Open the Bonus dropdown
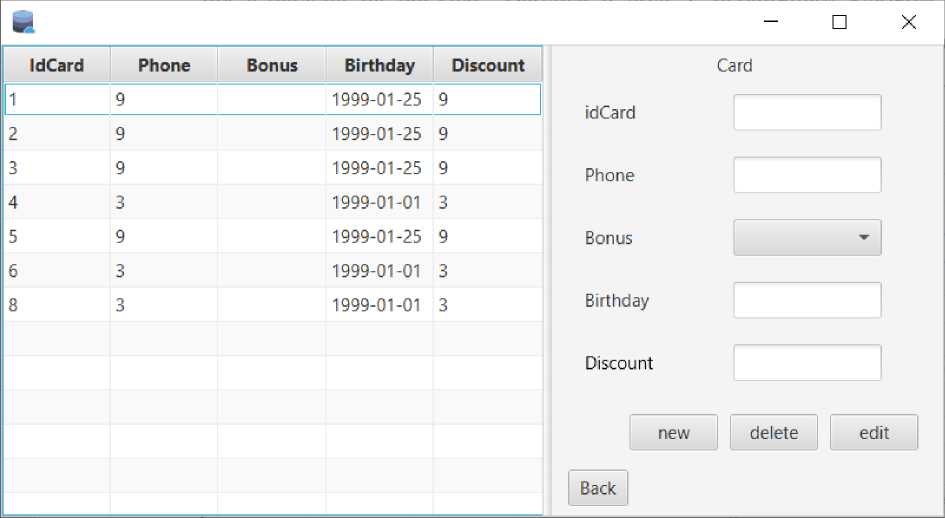 pyautogui.click(x=807, y=238)
